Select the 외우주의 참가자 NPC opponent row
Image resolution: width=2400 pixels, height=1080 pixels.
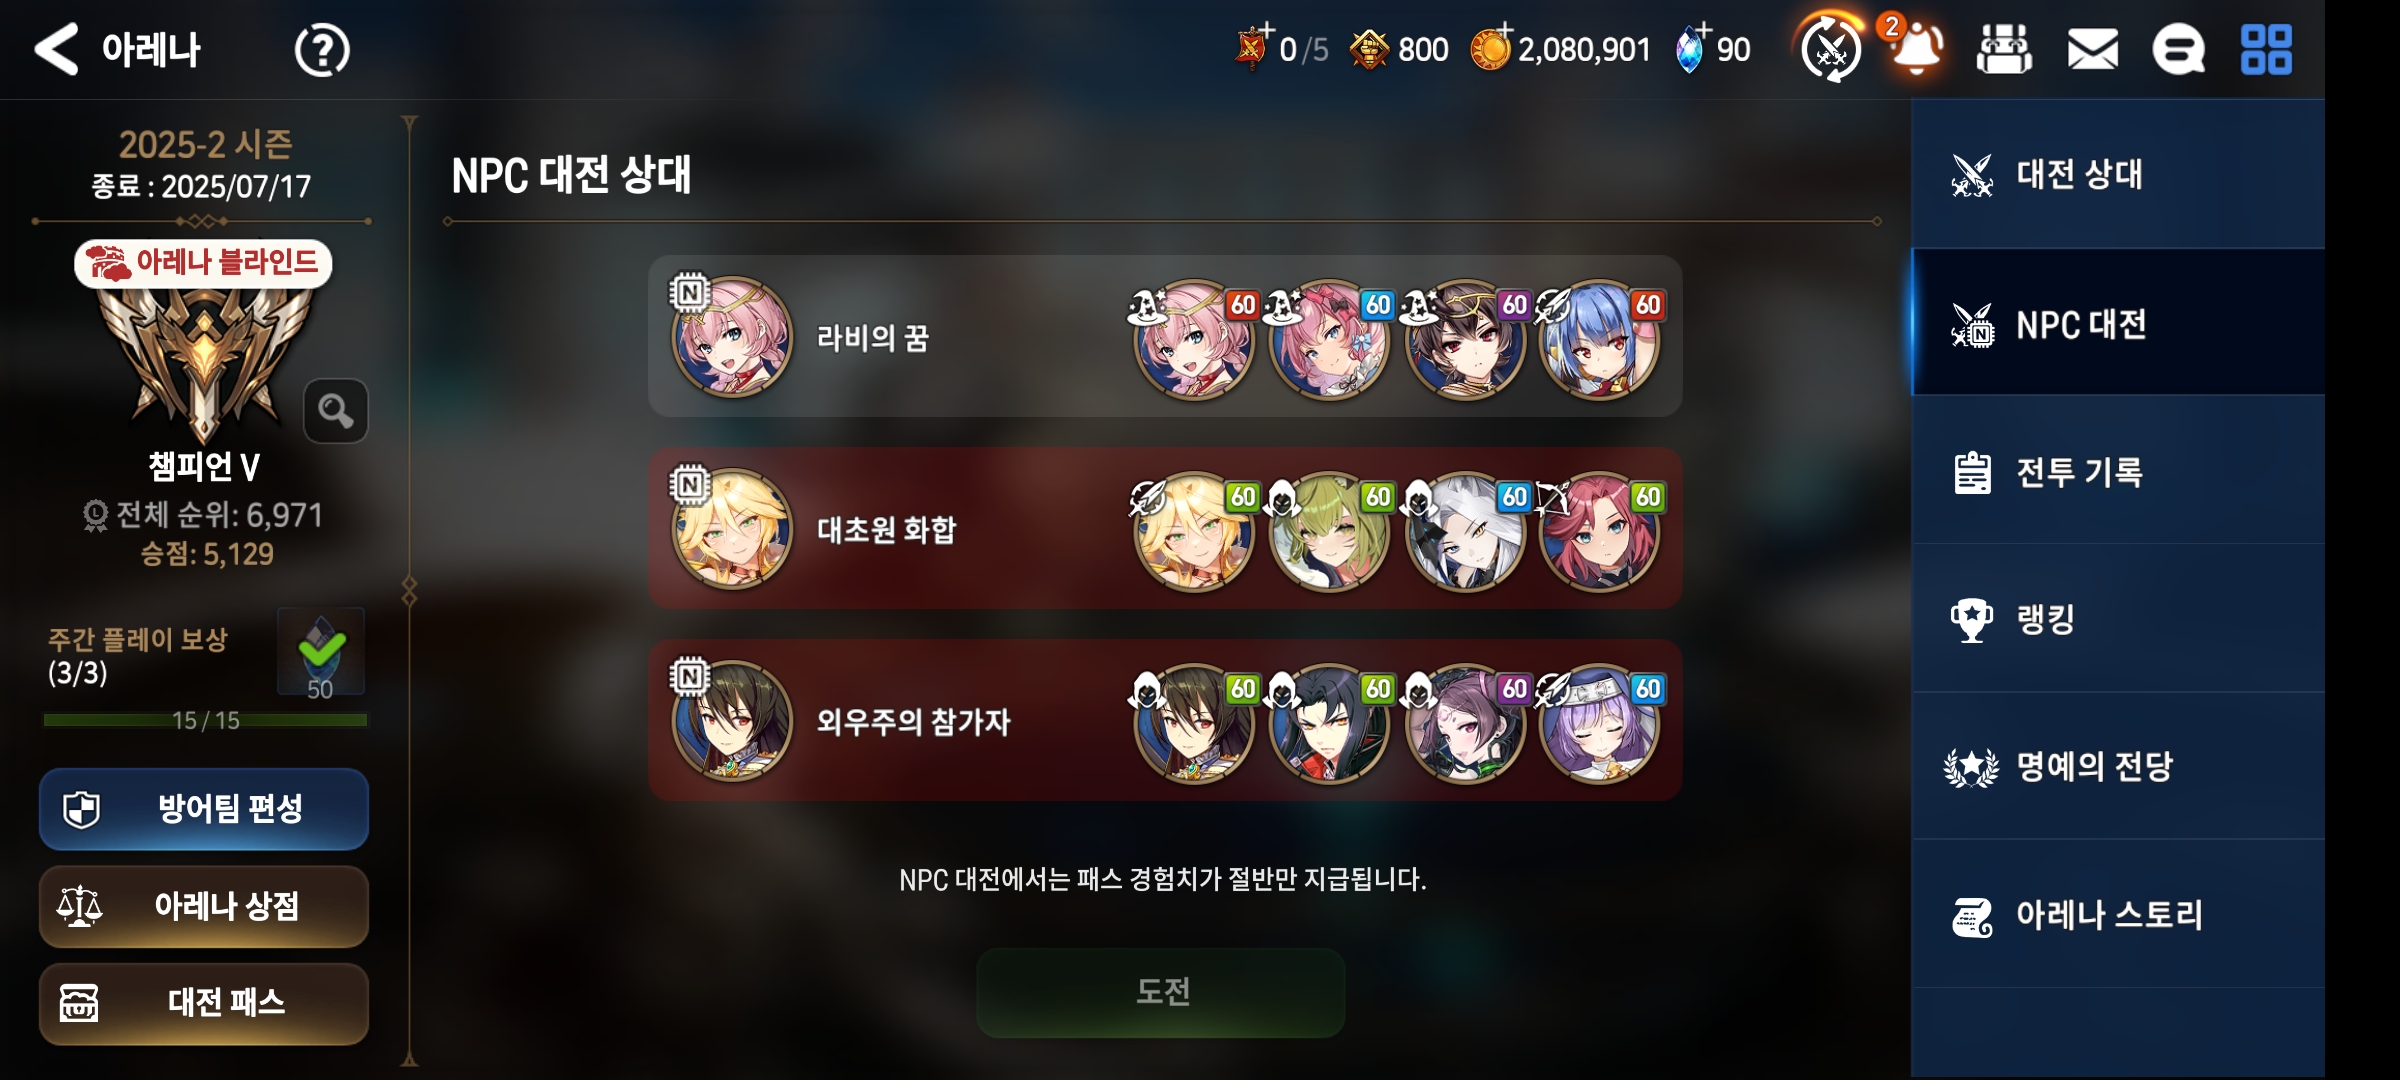point(1165,720)
